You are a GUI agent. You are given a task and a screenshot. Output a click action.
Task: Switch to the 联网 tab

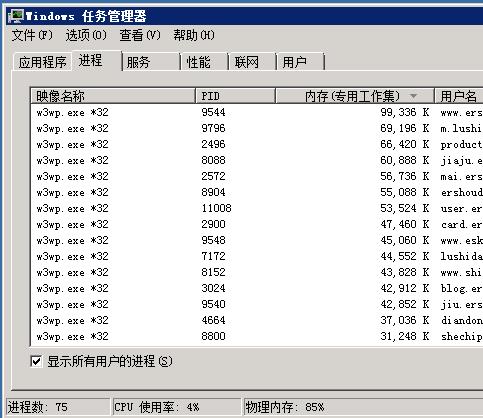pos(252,62)
